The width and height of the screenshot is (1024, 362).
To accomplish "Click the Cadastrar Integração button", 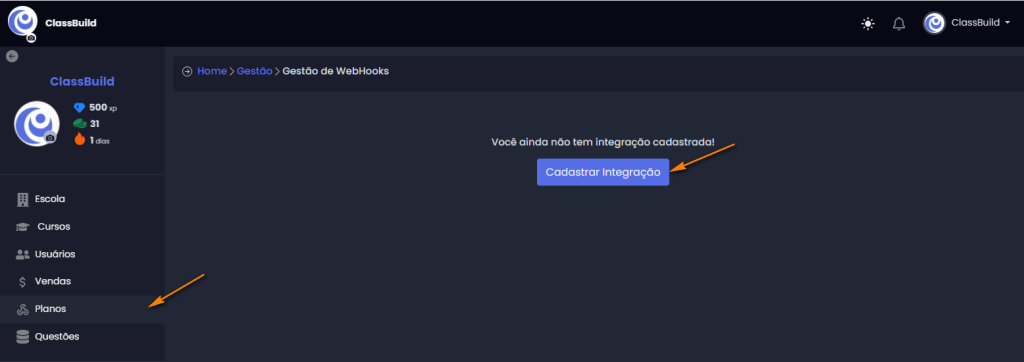I will tap(603, 172).
